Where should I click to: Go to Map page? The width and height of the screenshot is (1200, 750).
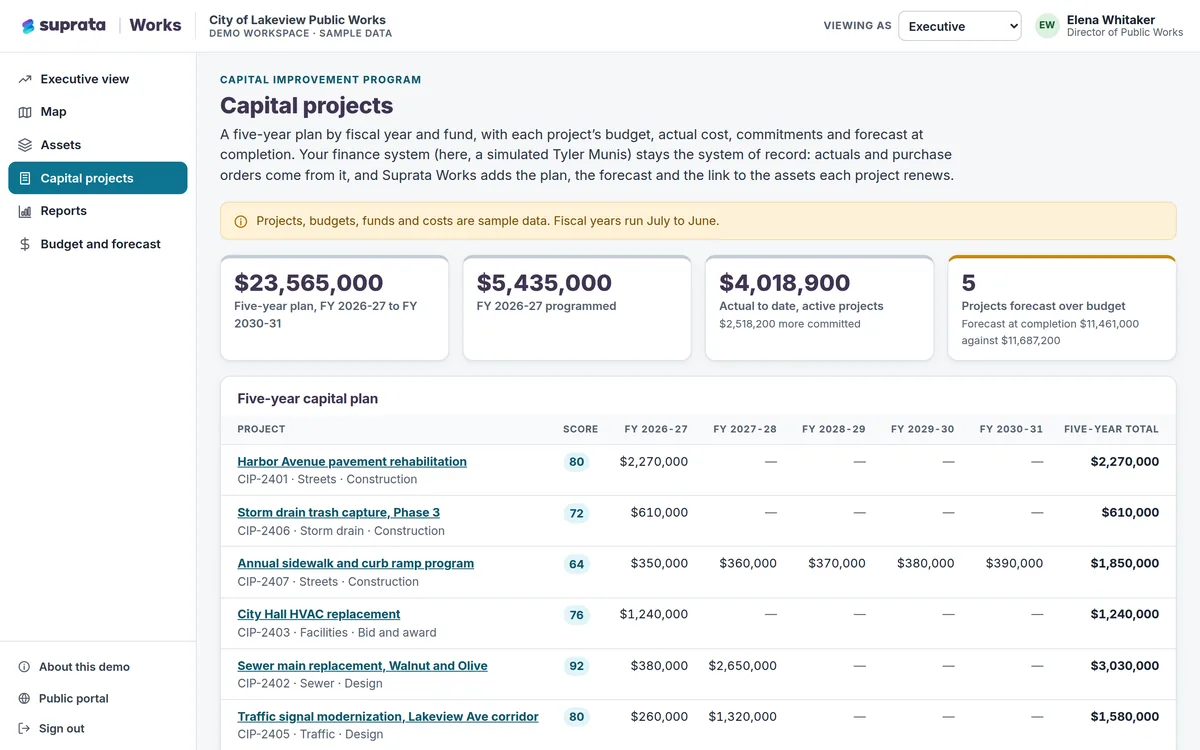click(x=98, y=112)
